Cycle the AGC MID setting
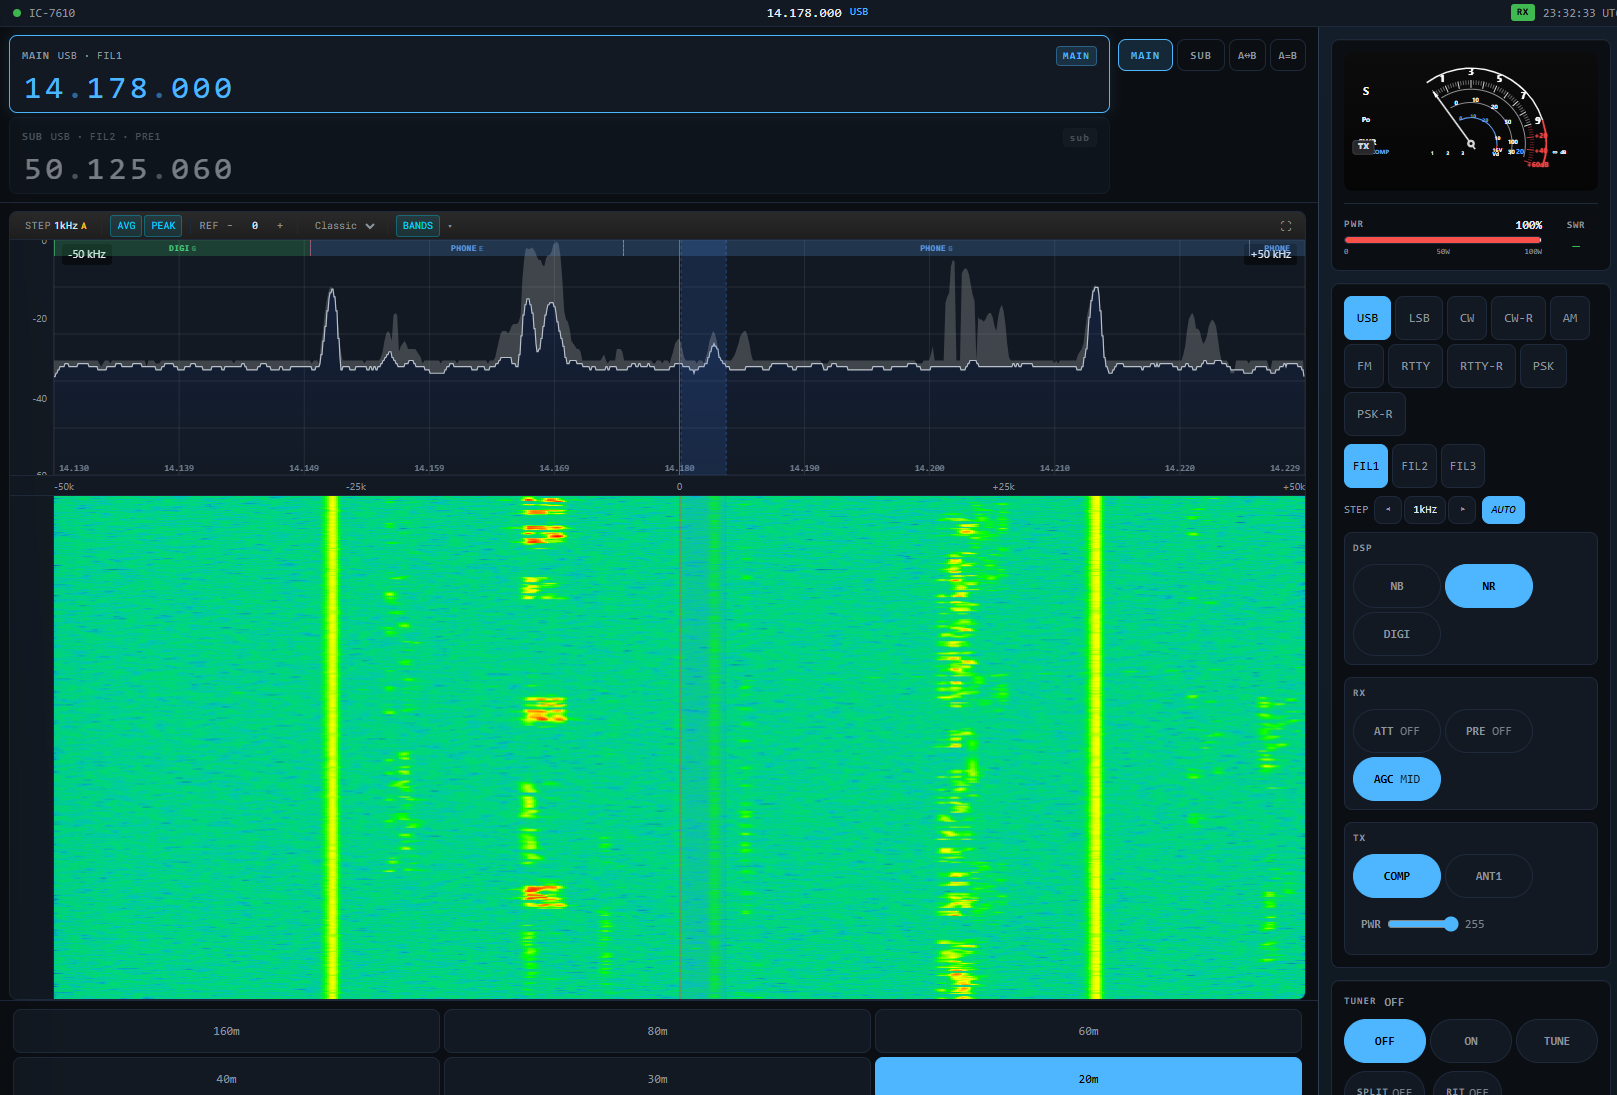This screenshot has height=1095, width=1617. (x=1397, y=779)
